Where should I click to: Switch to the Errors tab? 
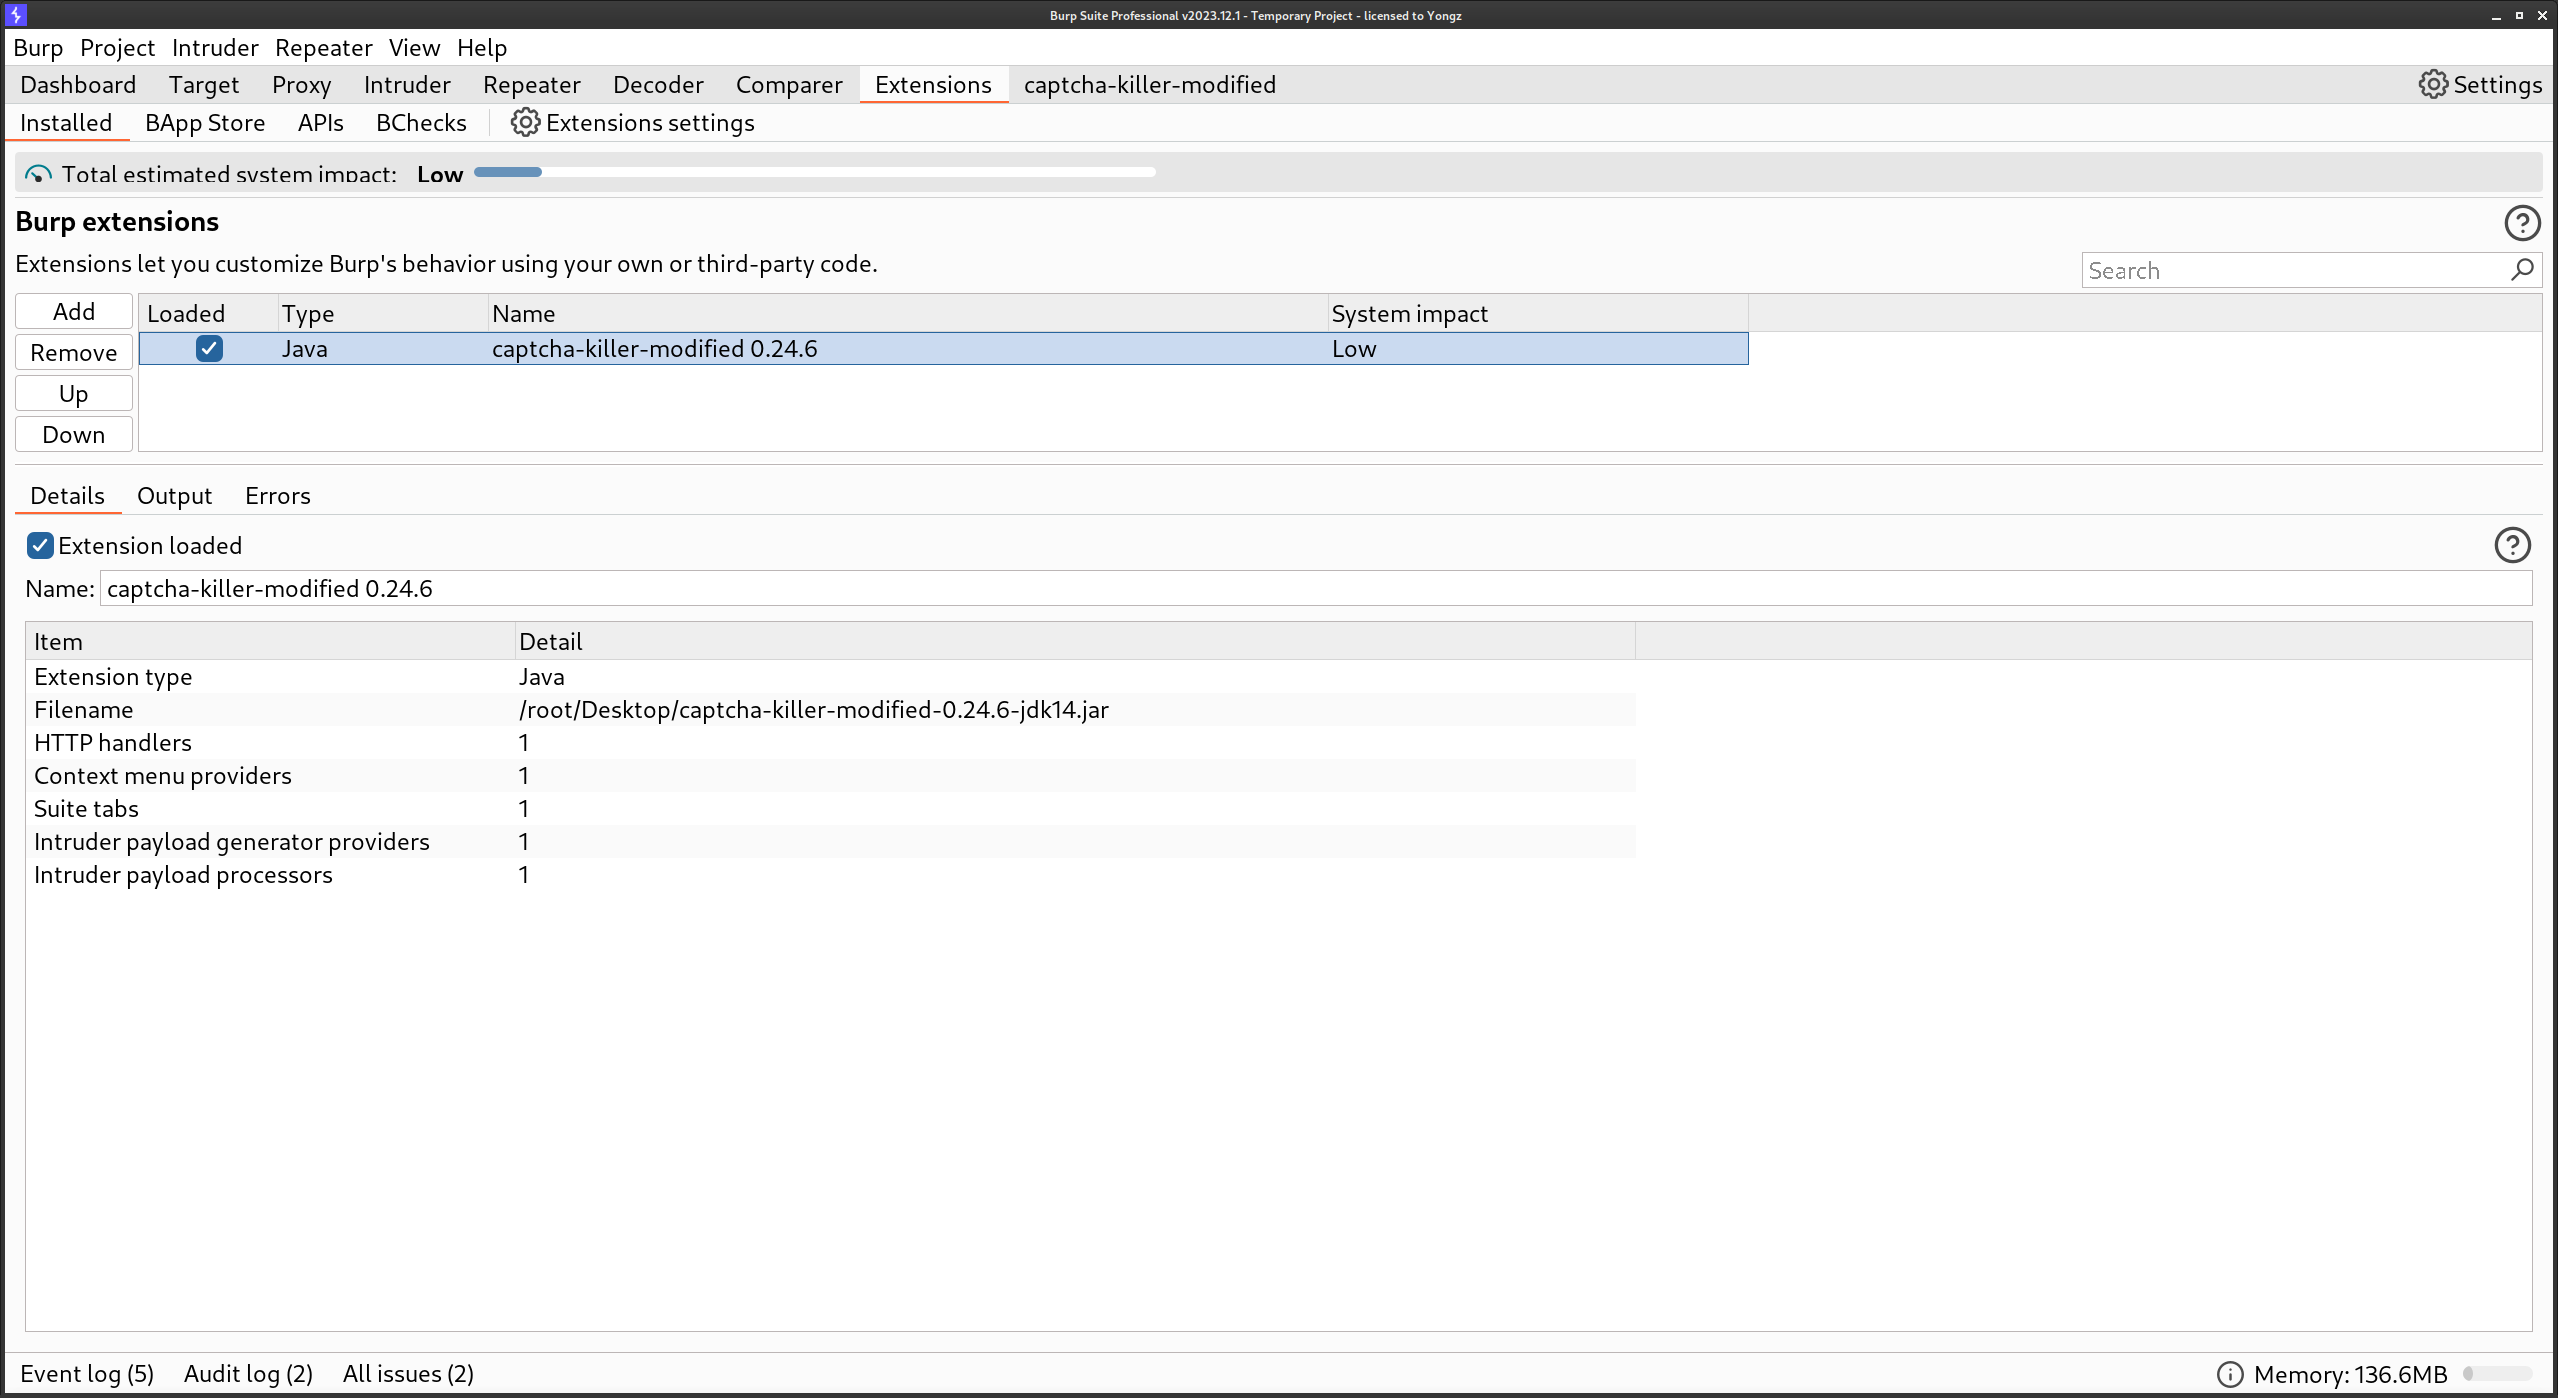[278, 496]
